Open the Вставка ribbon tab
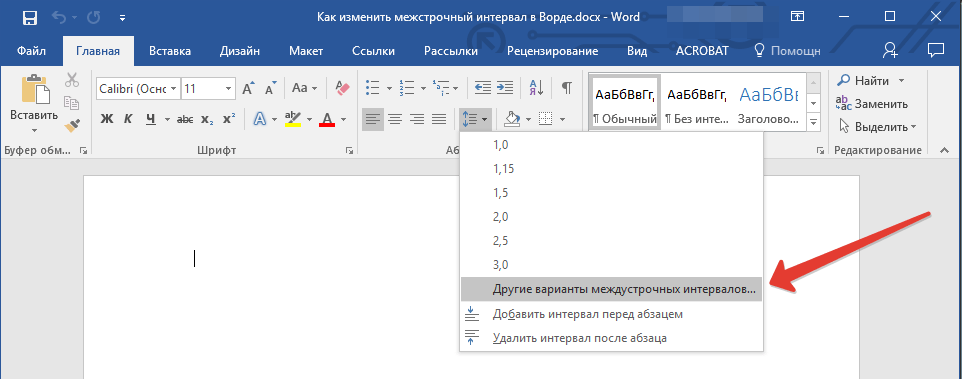This screenshot has width=962, height=379. coord(170,51)
